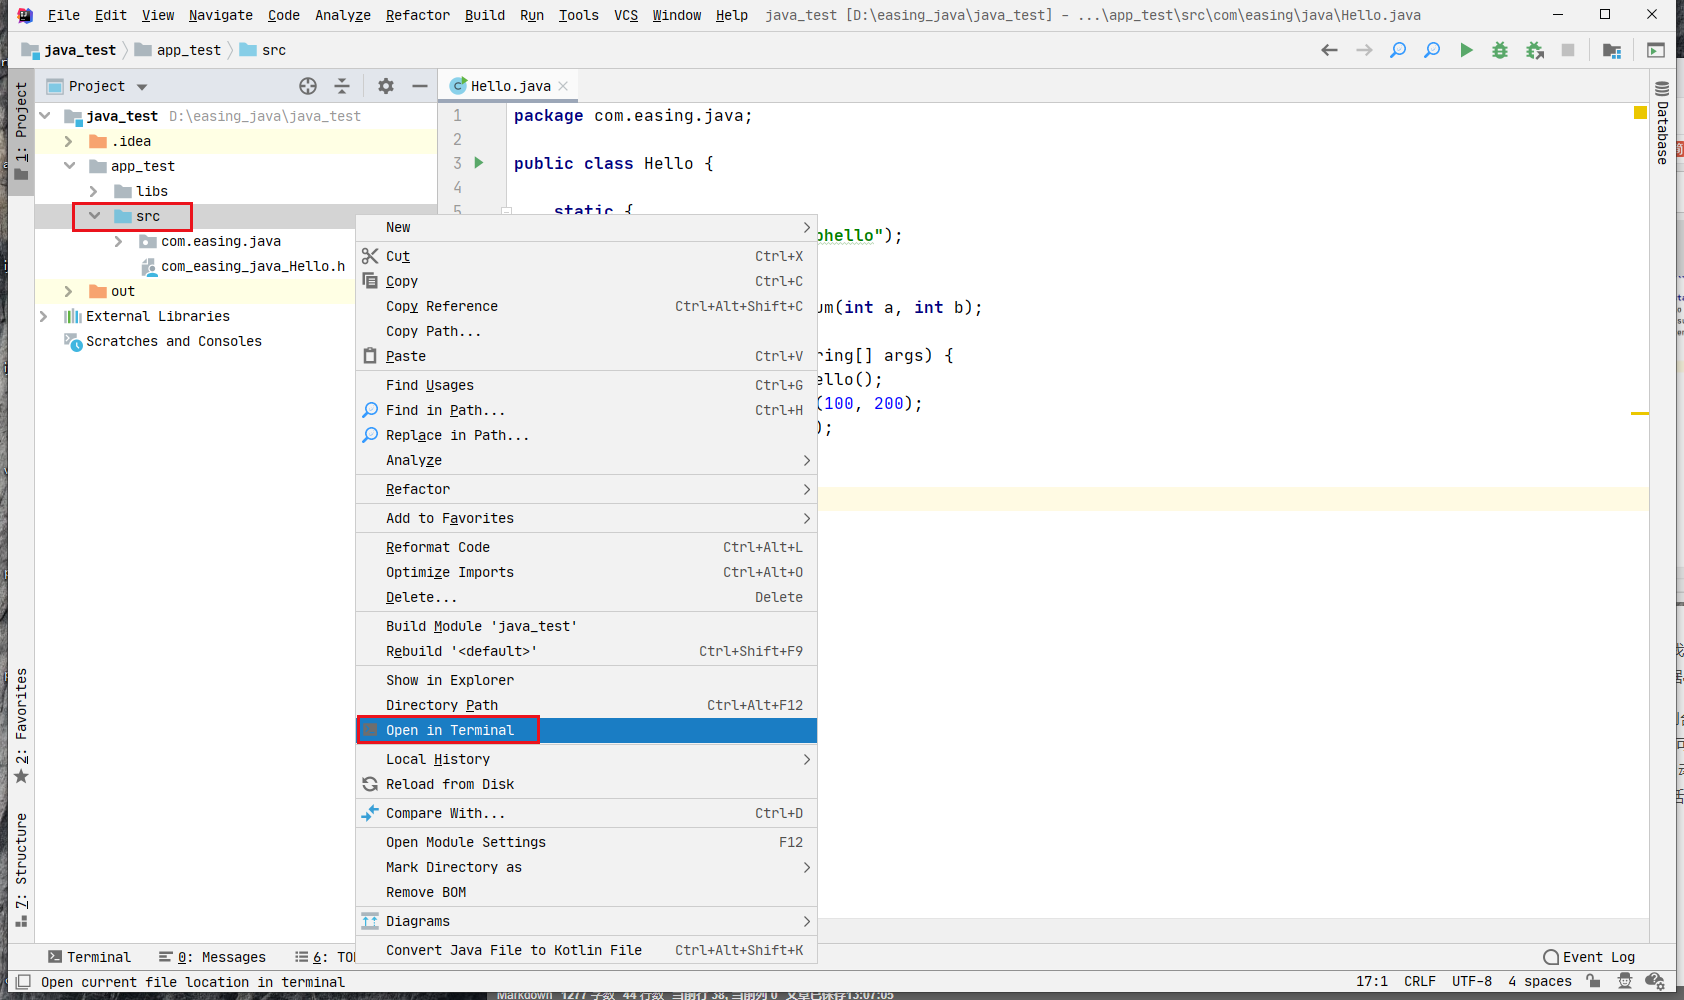This screenshot has width=1684, height=1000.
Task: Open the Database side panel
Action: click(1662, 122)
